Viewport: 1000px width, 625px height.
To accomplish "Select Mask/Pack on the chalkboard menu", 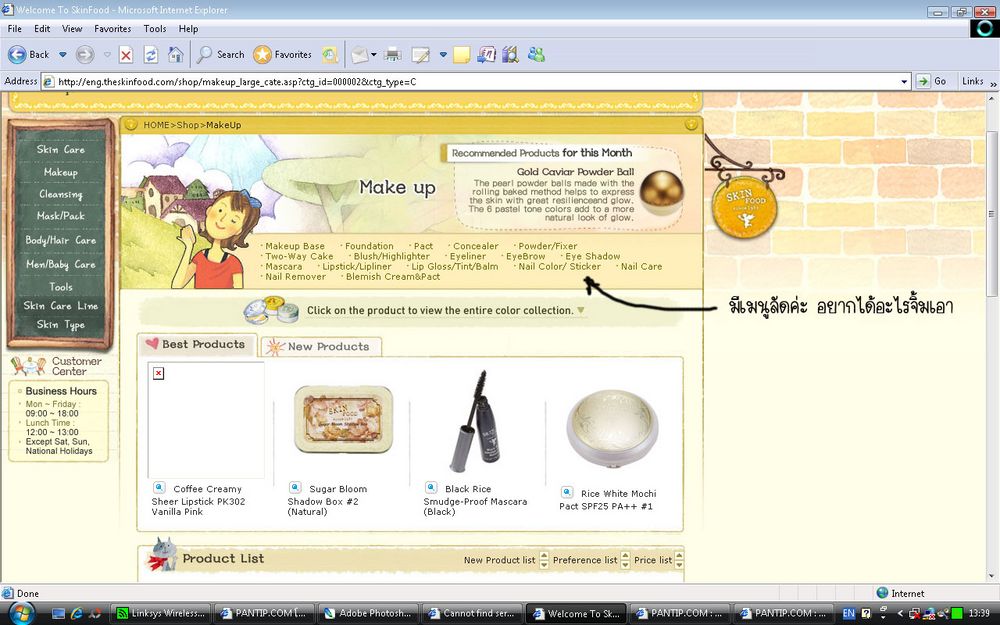I will coord(61,216).
